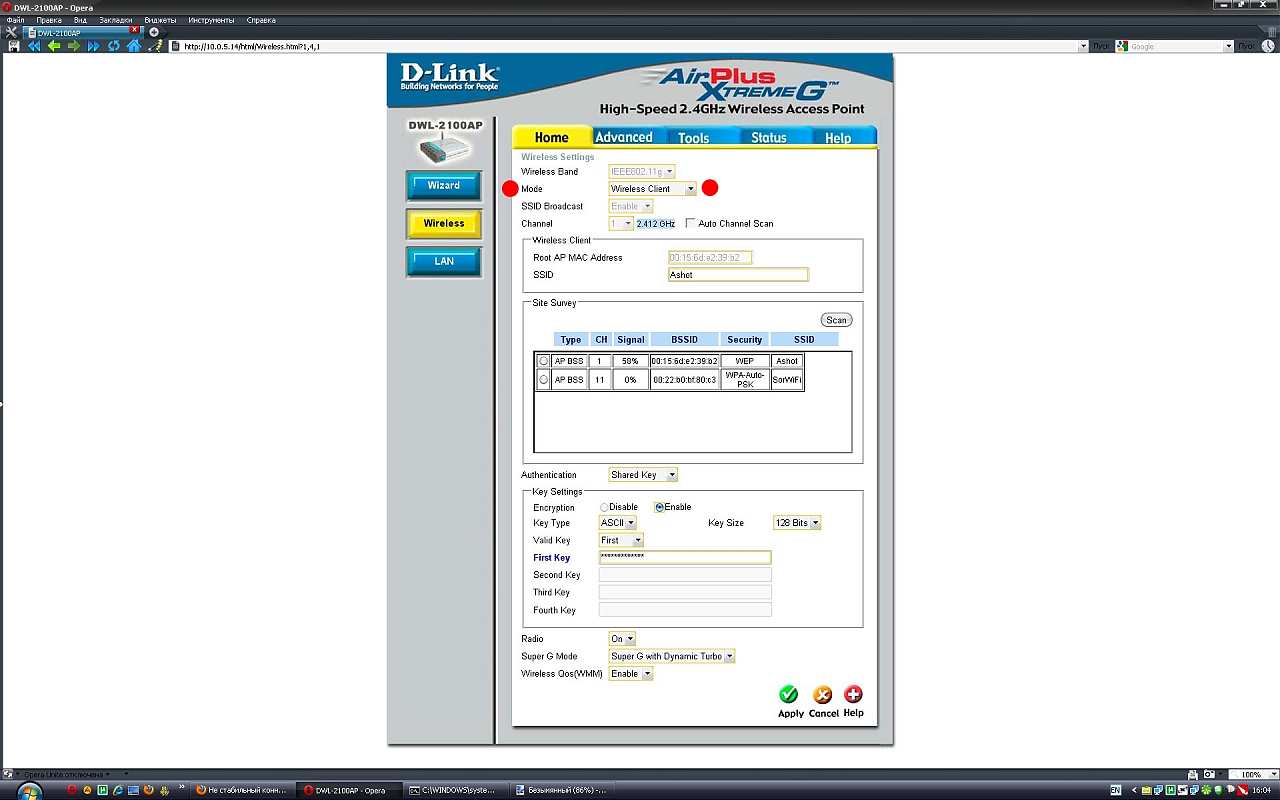Select the AP BSS row for Ashot
The height and width of the screenshot is (800, 1280).
point(544,361)
